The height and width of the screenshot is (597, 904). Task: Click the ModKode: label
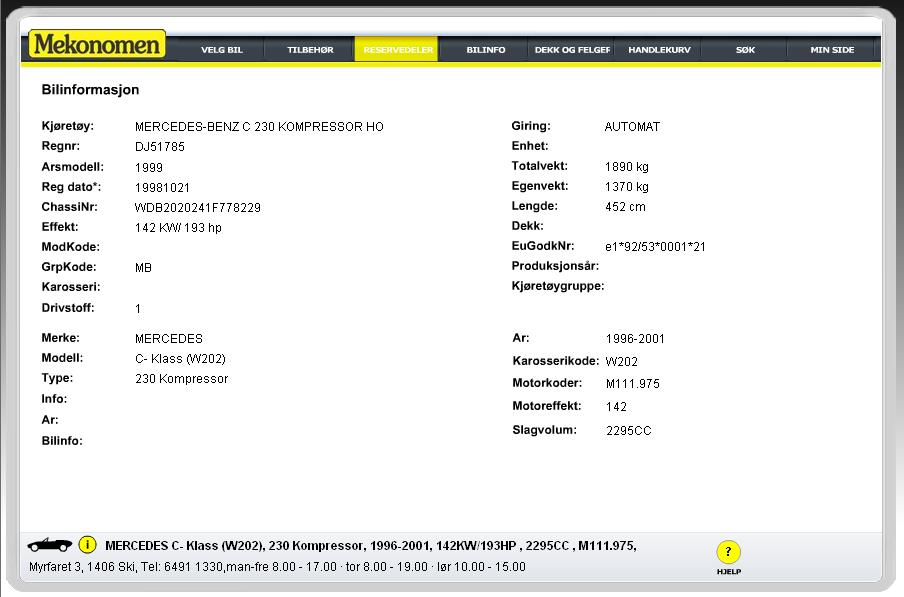70,247
